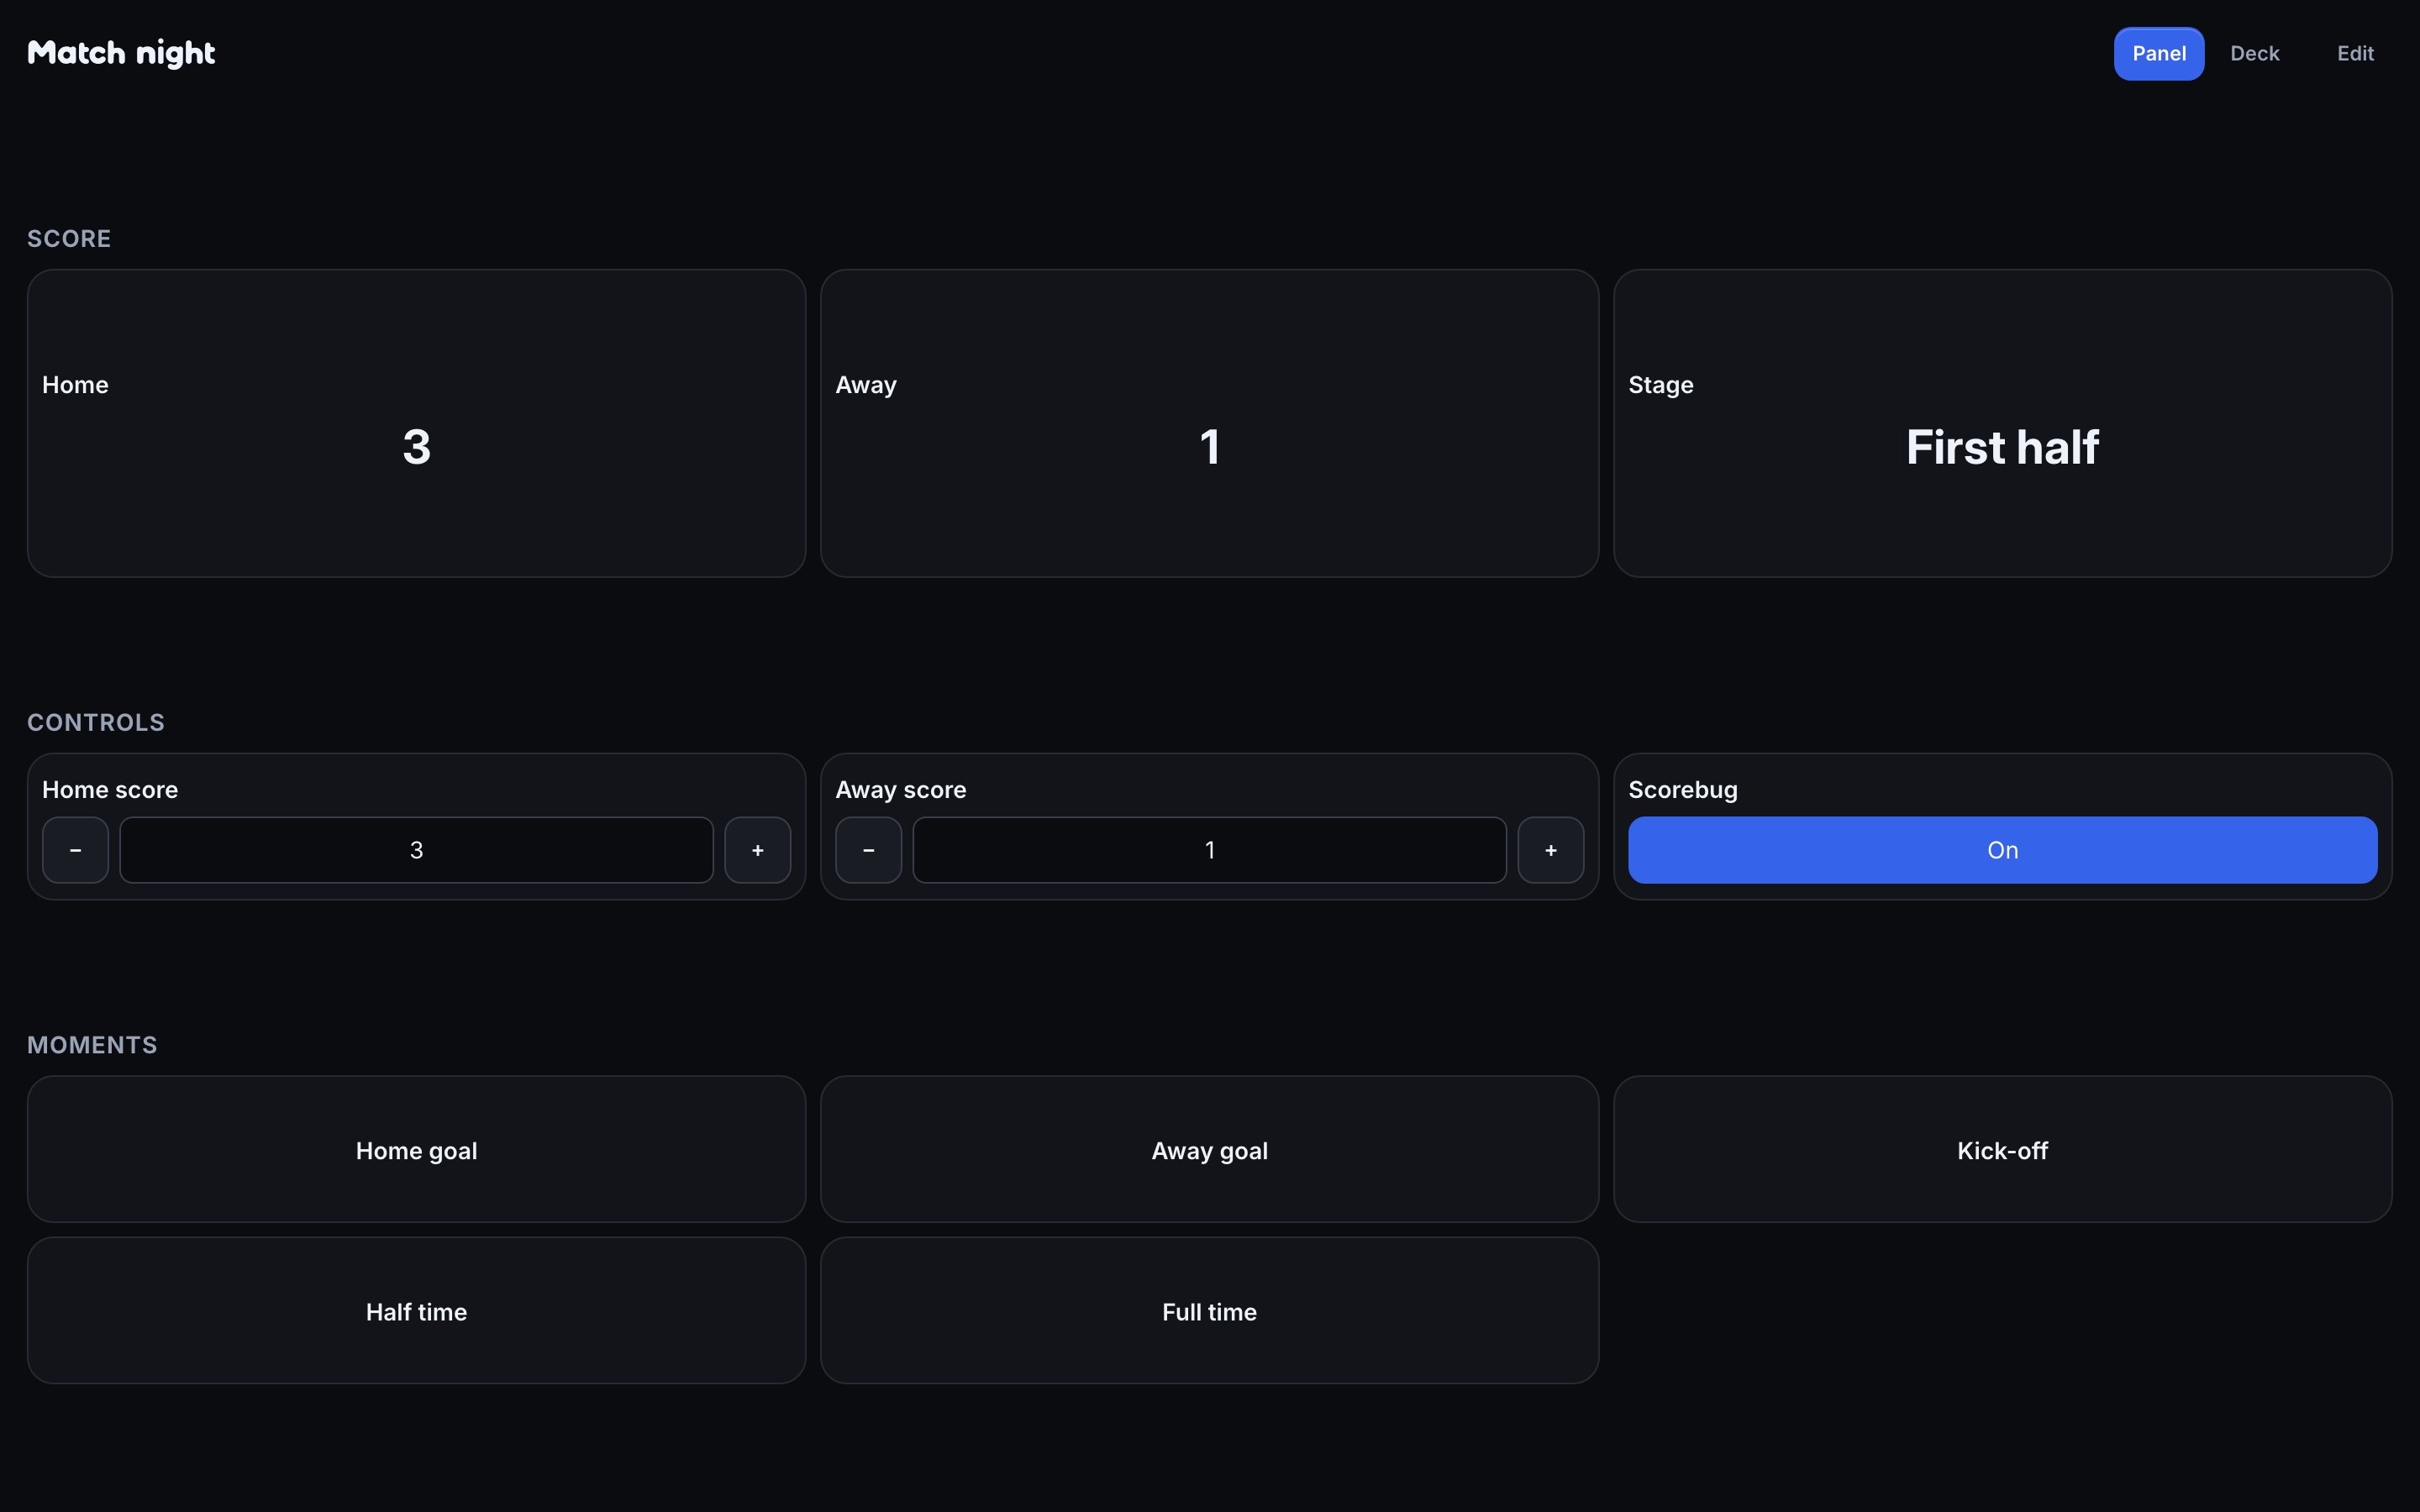Click the Match night title
The height and width of the screenshot is (1512, 2420).
tap(121, 54)
